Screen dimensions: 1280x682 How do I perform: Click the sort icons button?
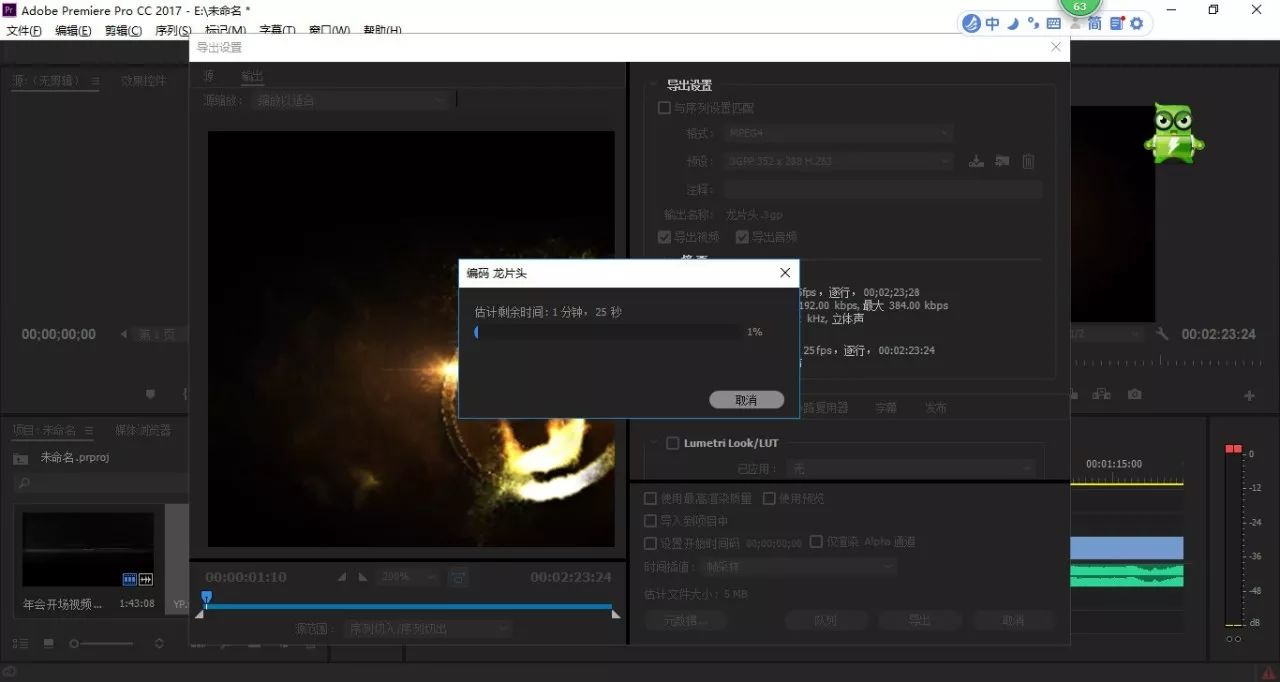(159, 644)
